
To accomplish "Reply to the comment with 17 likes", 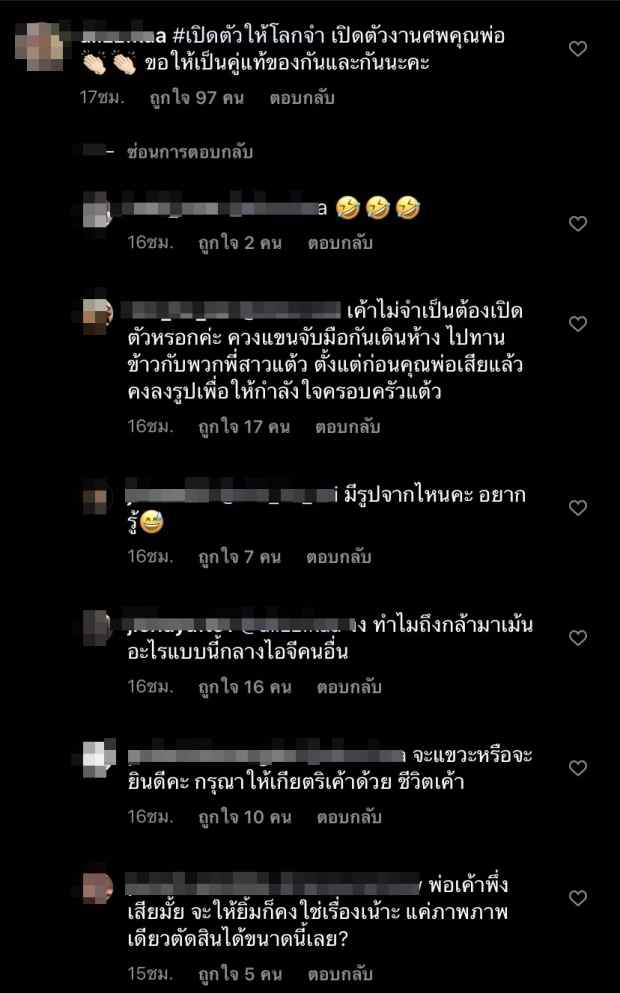I will (348, 427).
